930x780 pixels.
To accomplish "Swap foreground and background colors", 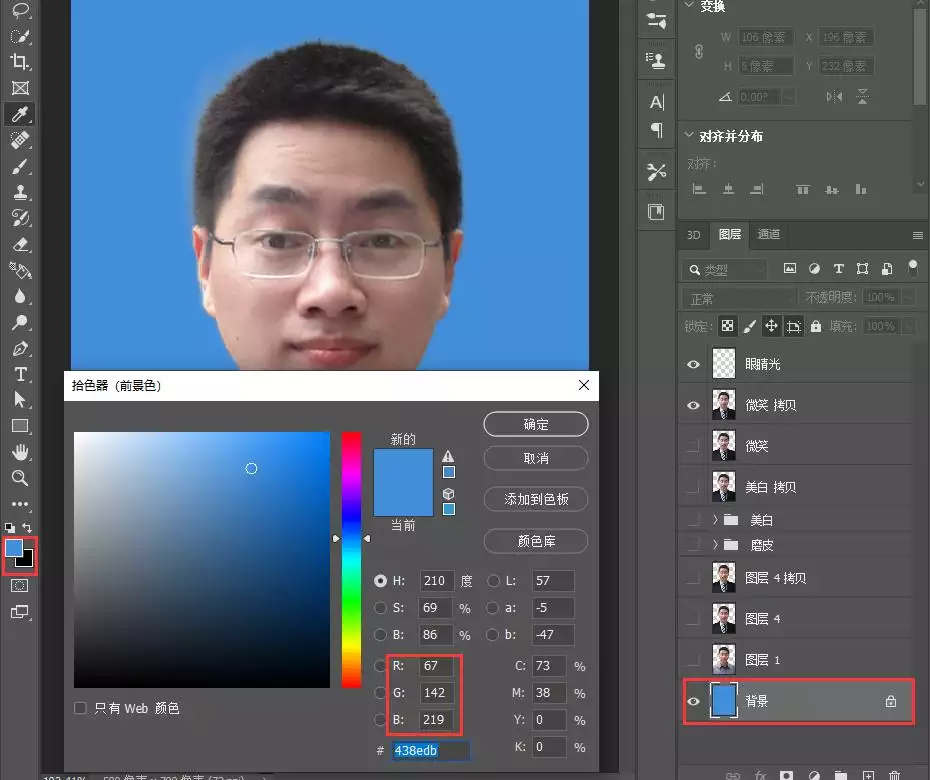I will click(x=27, y=527).
